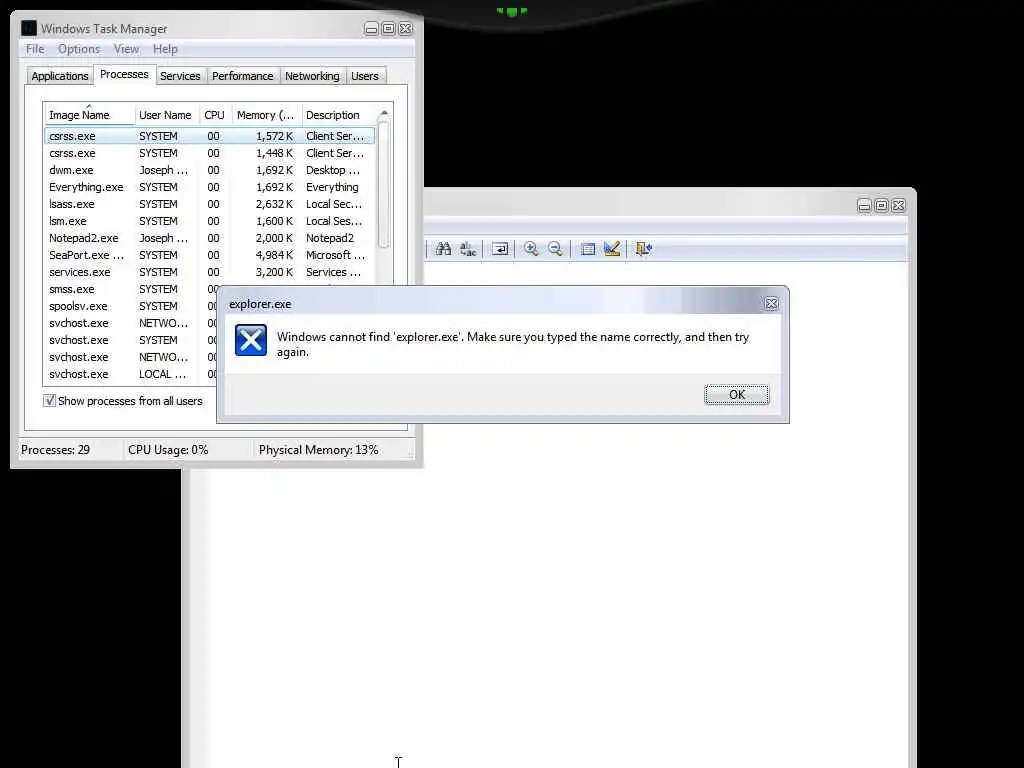The width and height of the screenshot is (1024, 768).
Task: Switch to the Users tab
Action: (364, 76)
